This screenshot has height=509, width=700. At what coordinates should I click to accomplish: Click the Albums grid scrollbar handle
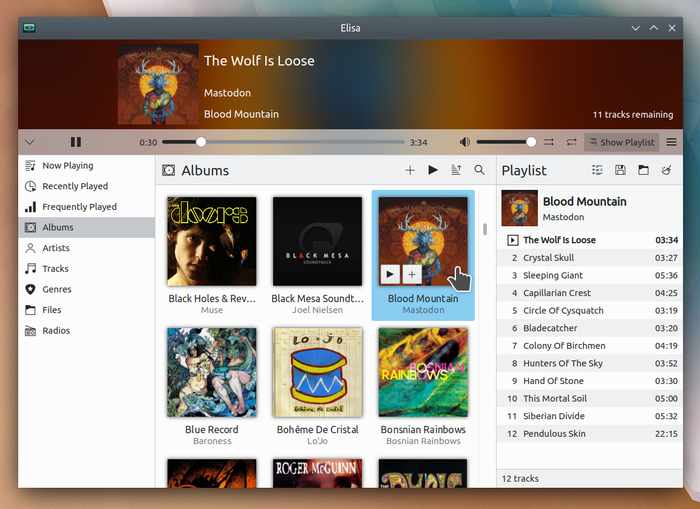point(485,229)
